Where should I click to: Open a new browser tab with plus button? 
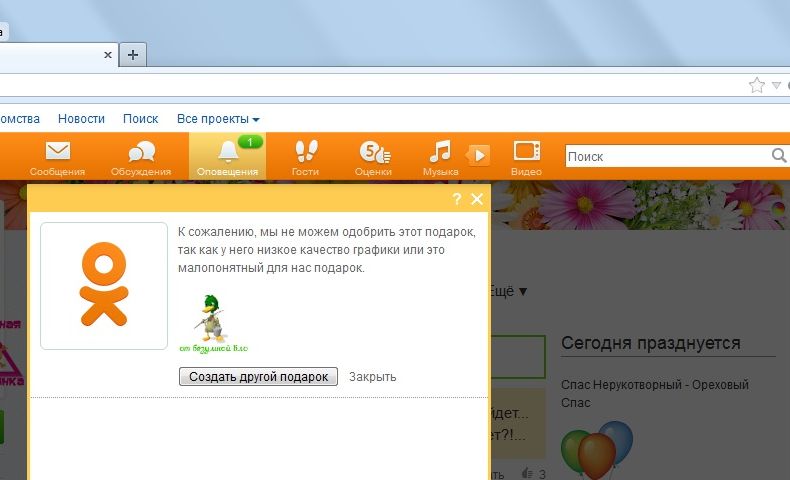[x=133, y=54]
